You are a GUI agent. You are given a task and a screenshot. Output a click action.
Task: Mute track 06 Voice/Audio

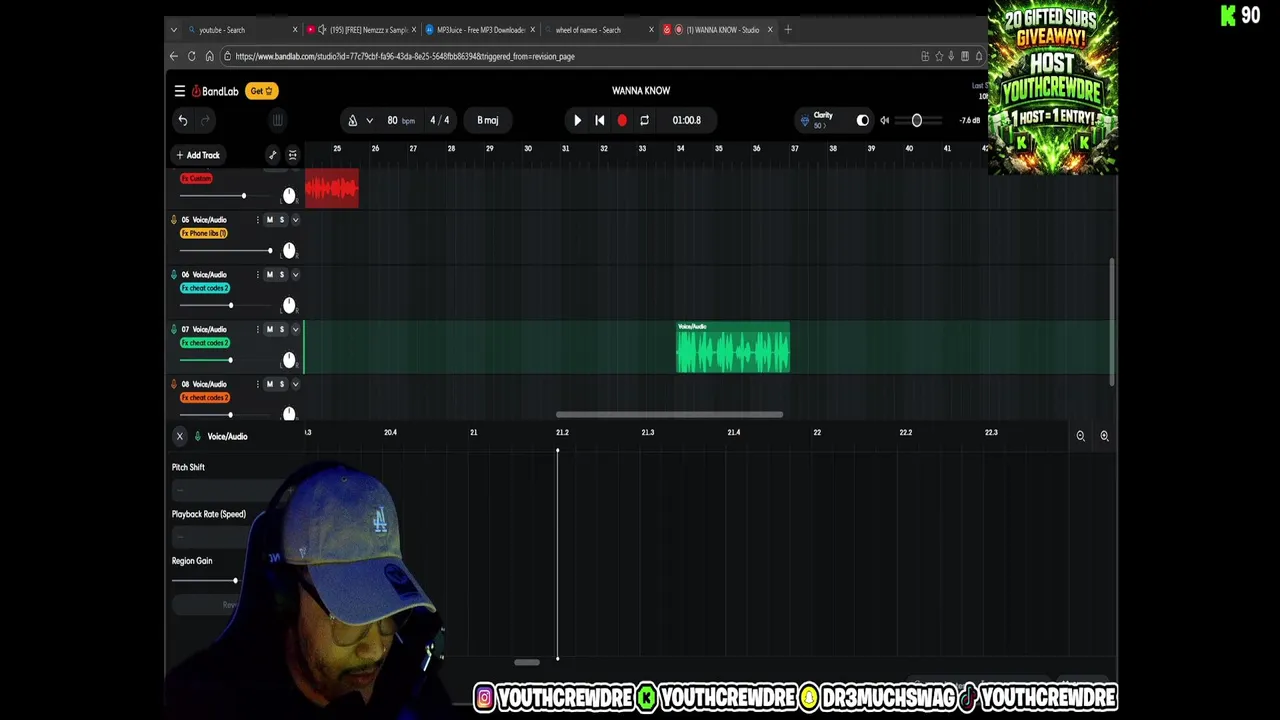269,275
